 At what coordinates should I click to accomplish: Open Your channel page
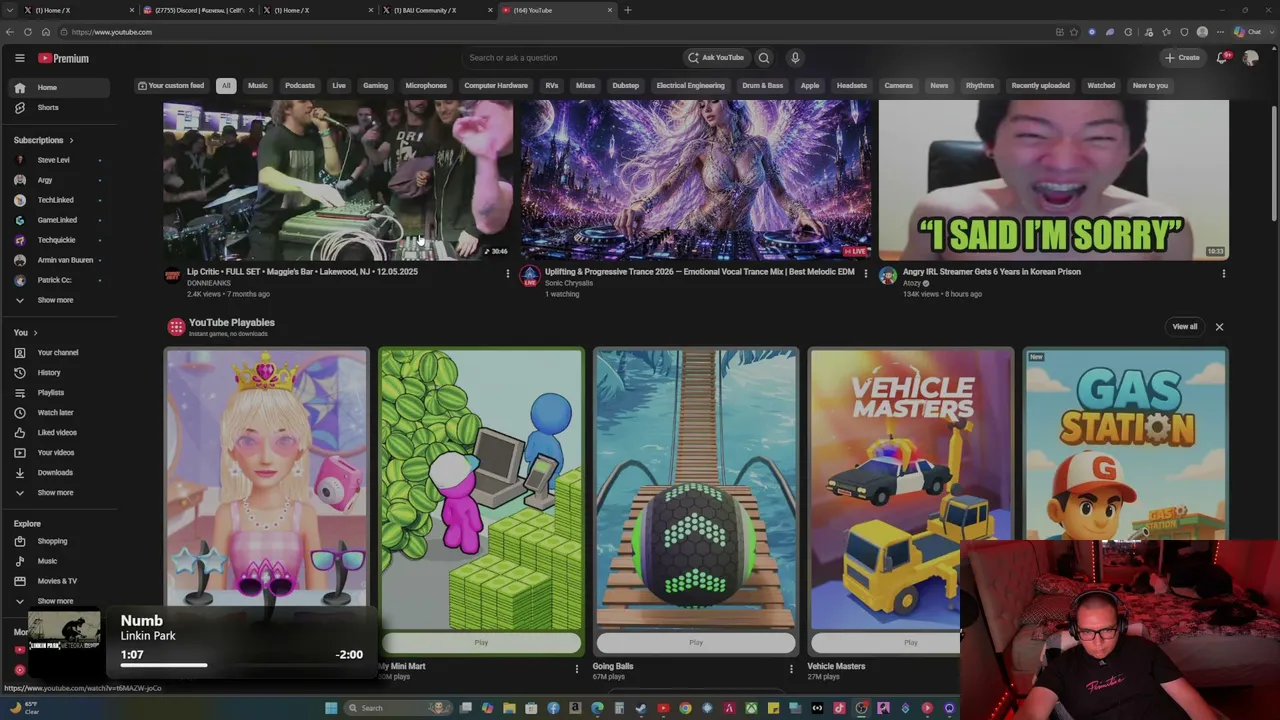click(58, 352)
